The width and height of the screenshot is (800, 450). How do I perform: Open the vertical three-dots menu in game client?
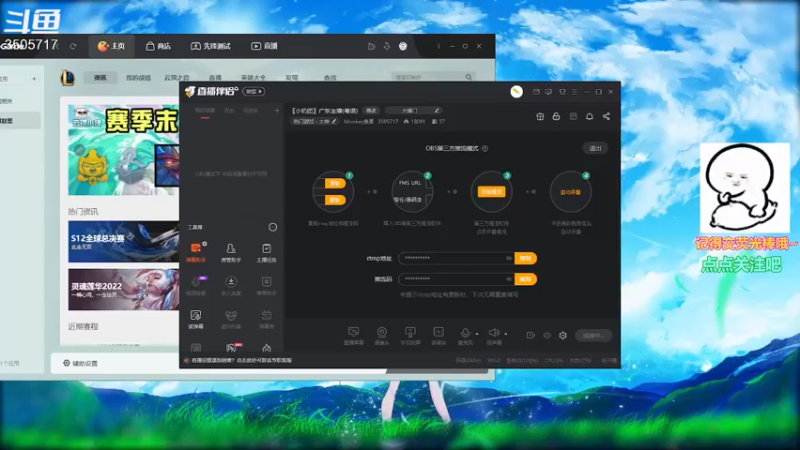(438, 46)
